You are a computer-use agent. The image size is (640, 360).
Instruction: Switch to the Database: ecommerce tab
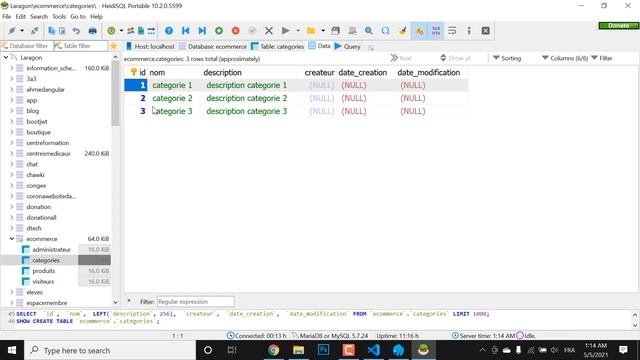213,47
